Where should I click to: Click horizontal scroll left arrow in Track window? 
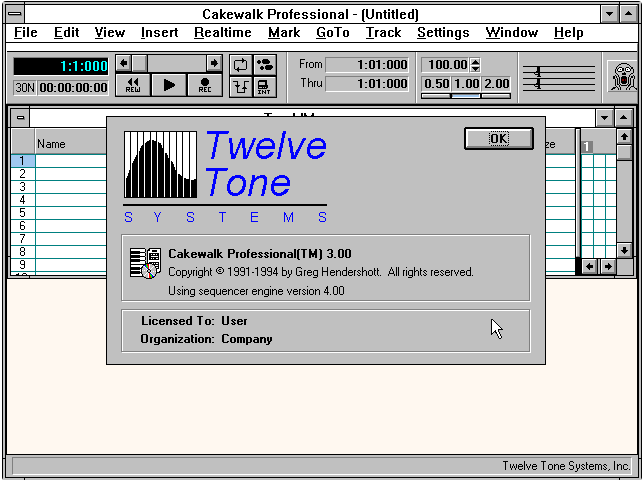pyautogui.click(x=589, y=266)
